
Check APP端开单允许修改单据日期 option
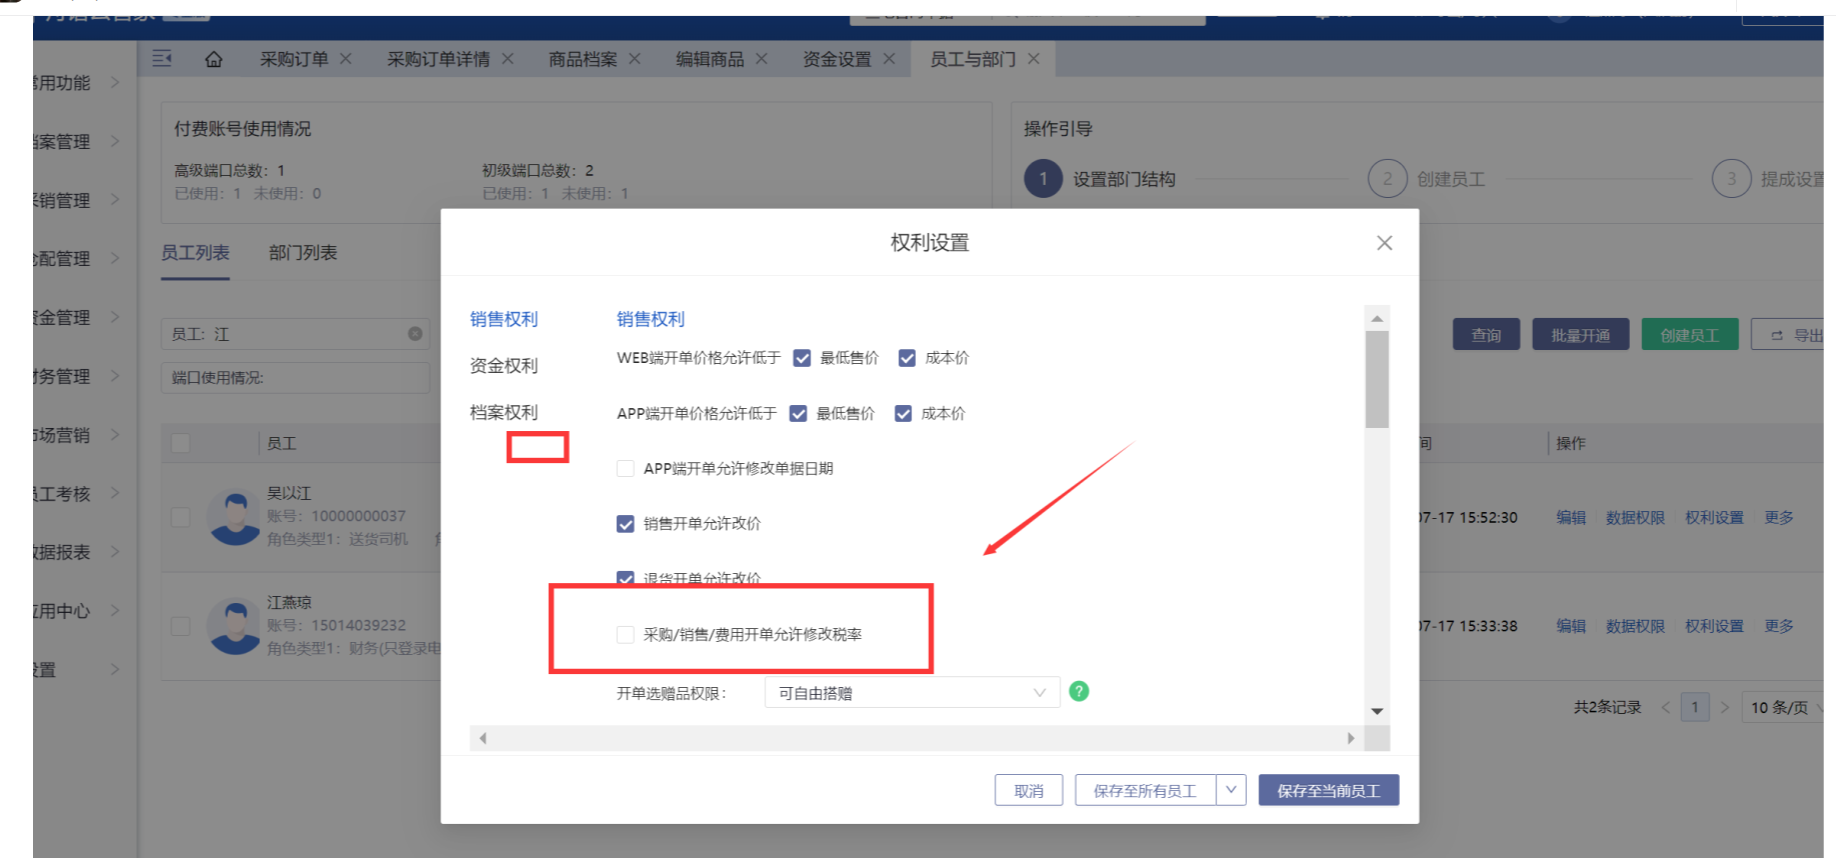626,469
